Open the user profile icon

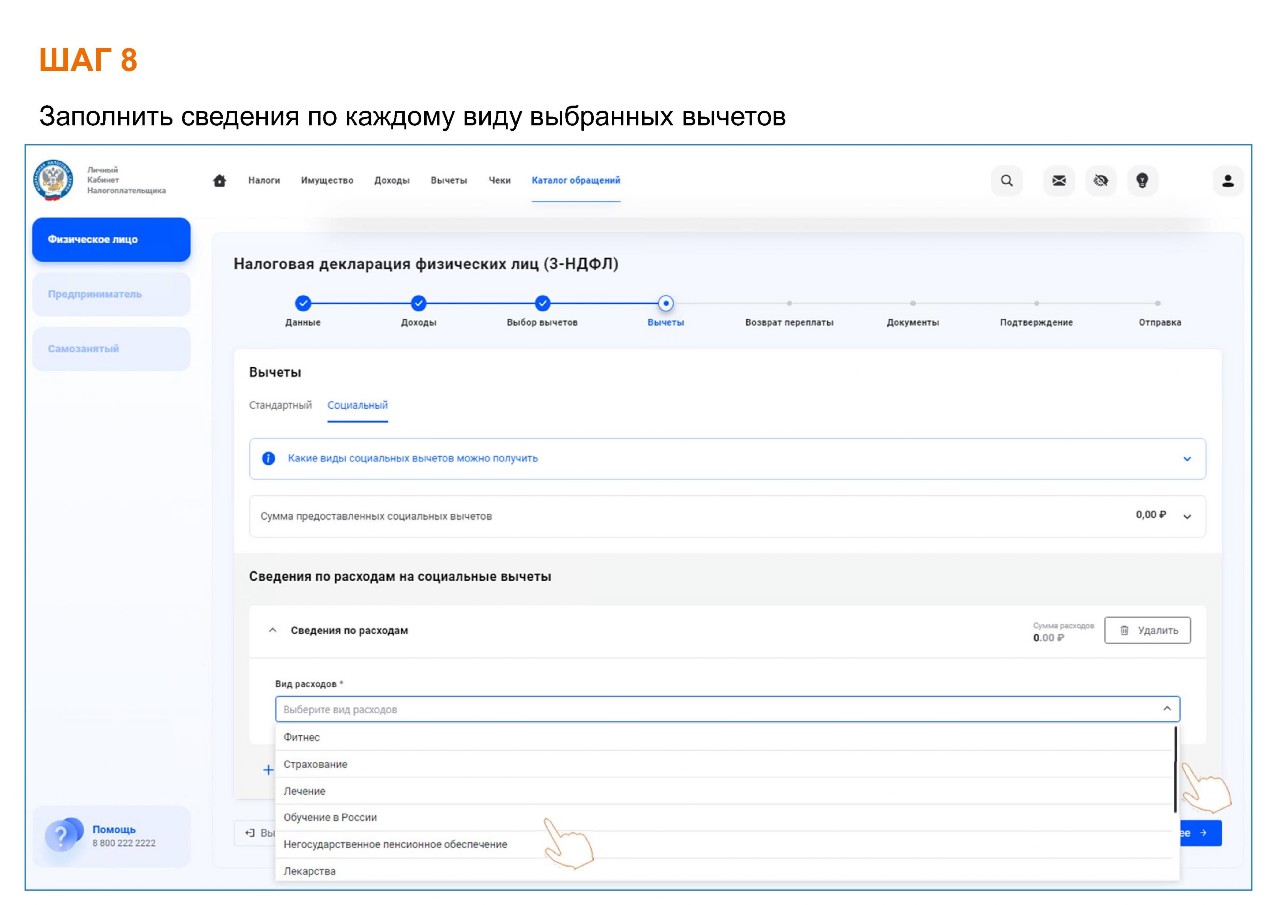point(1228,181)
